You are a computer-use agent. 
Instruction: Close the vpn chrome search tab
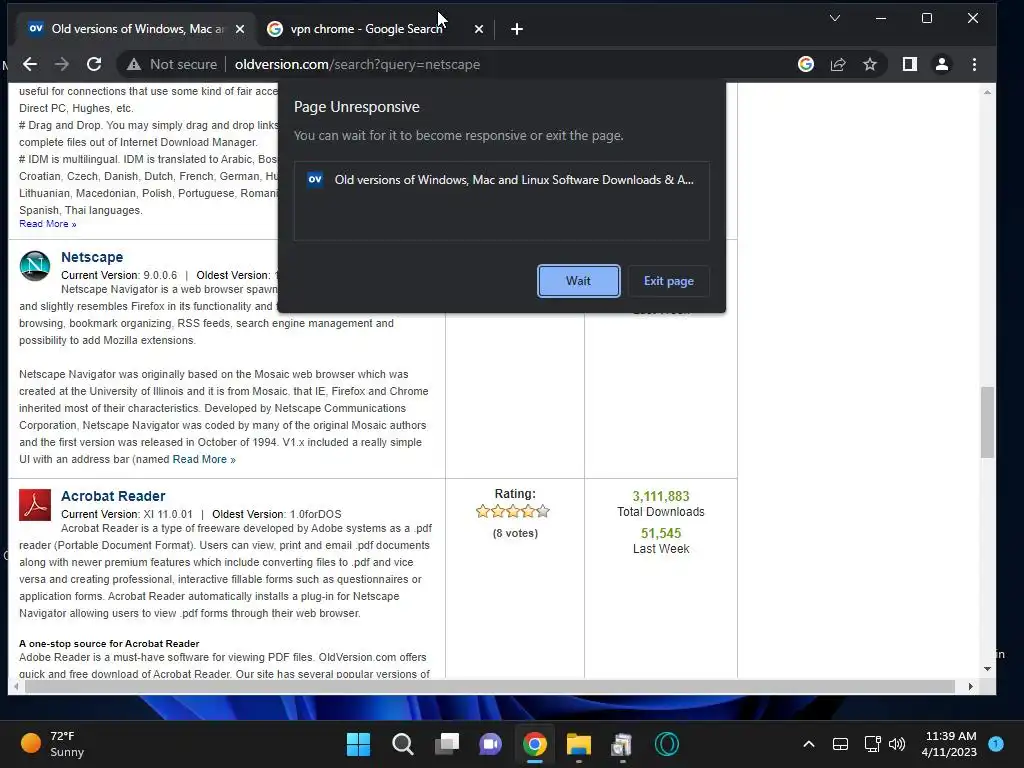coord(479,29)
